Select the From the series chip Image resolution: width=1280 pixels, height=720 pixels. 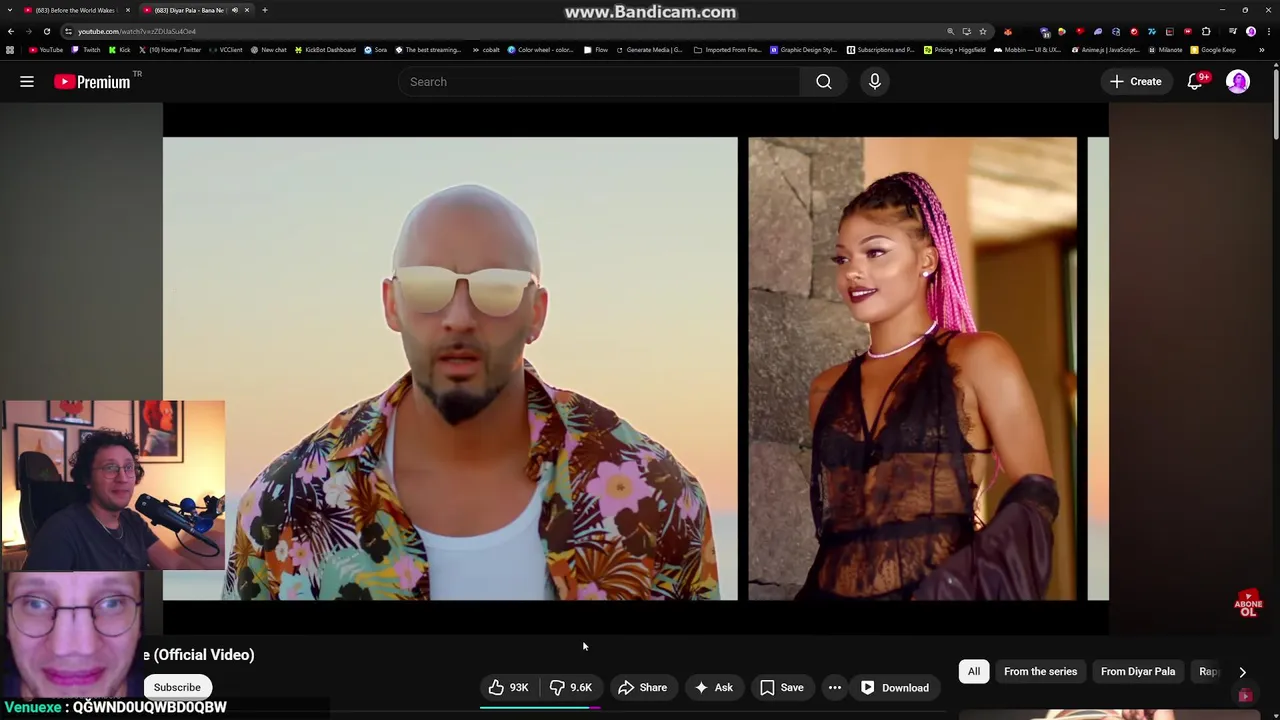[1040, 672]
